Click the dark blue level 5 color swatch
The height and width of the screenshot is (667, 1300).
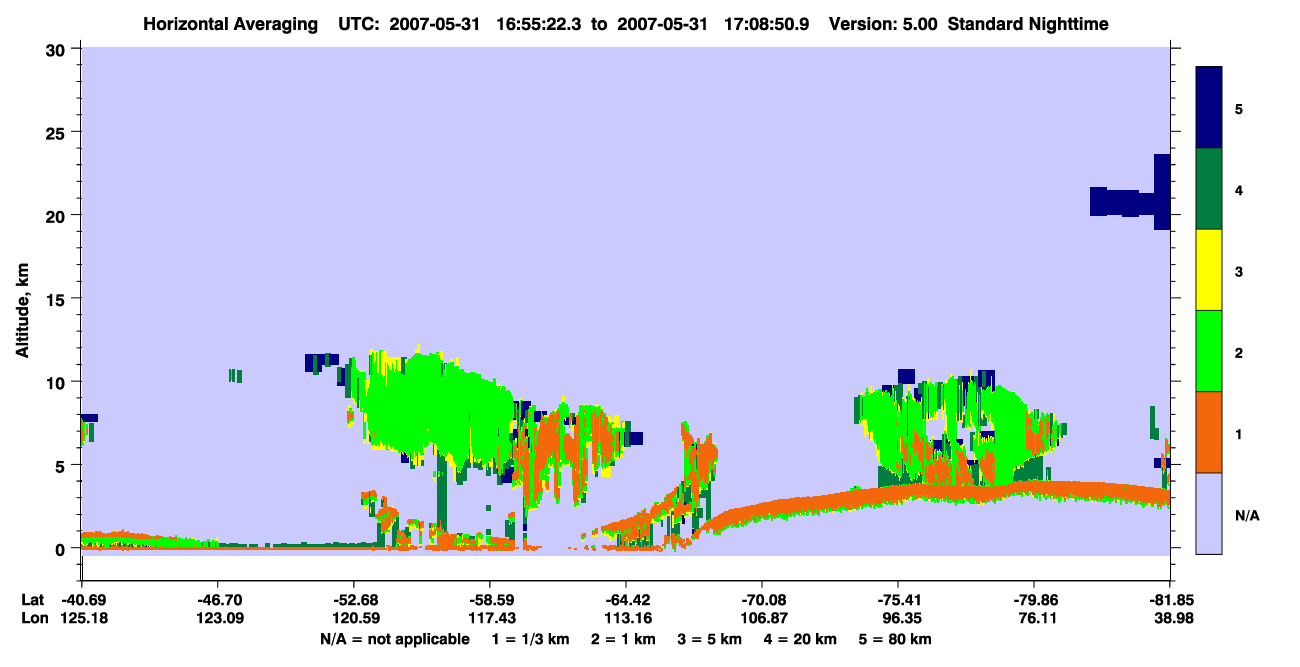coord(1209,108)
